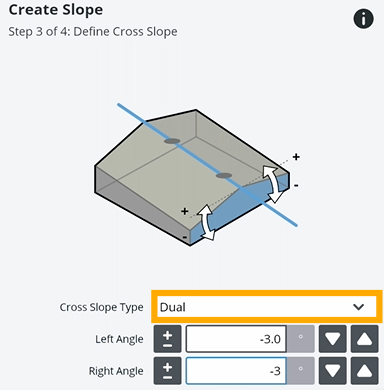The image size is (384, 390).
Task: Click the chevron arrow in the Cross Slope Type box
Action: click(x=358, y=307)
